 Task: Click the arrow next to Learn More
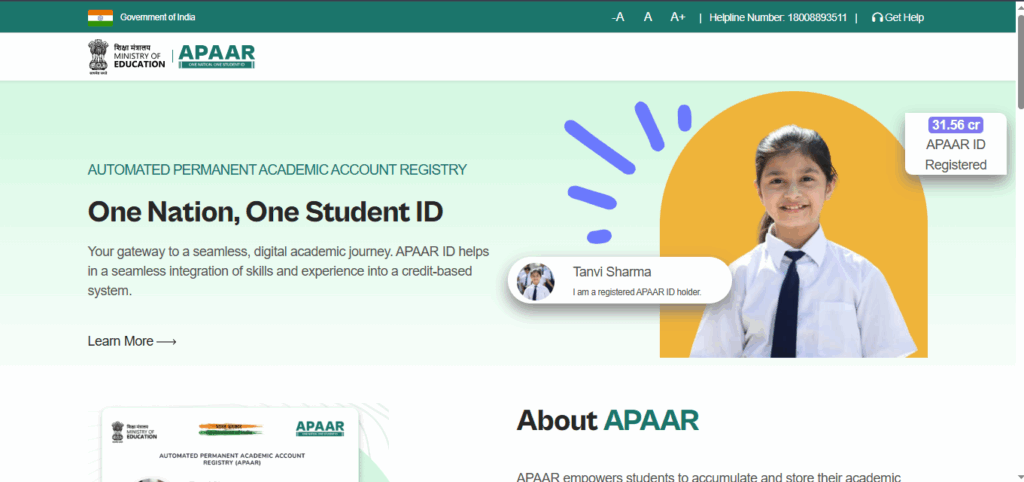coord(167,341)
